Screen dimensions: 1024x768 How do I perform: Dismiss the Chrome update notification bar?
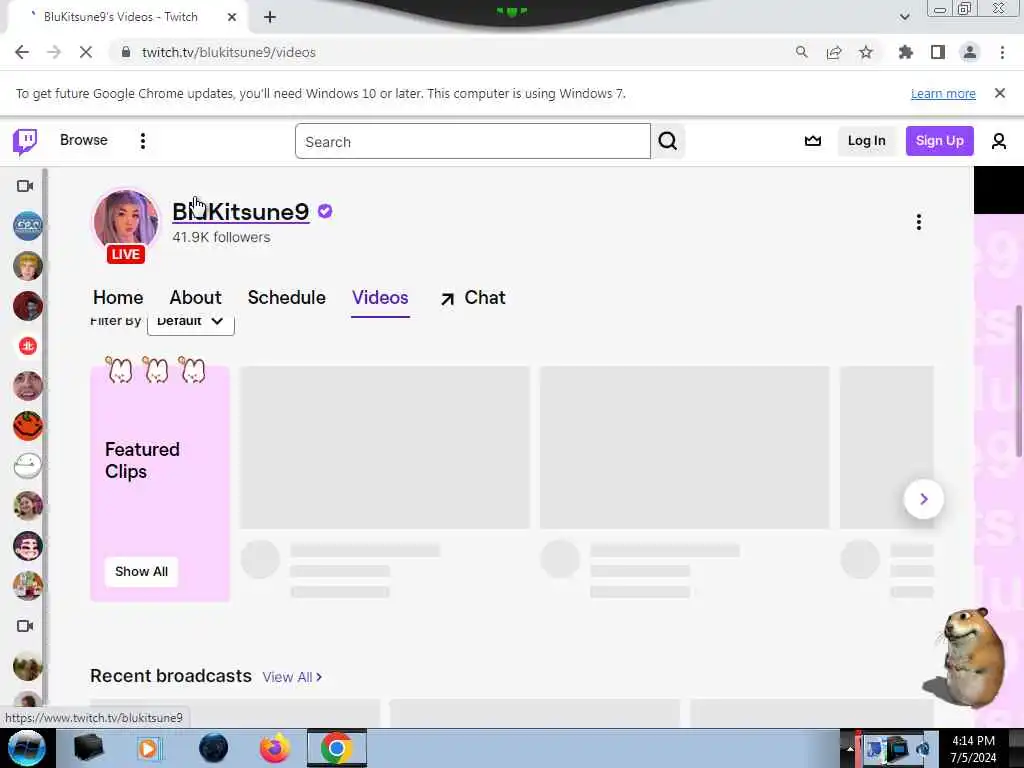pos(1000,93)
